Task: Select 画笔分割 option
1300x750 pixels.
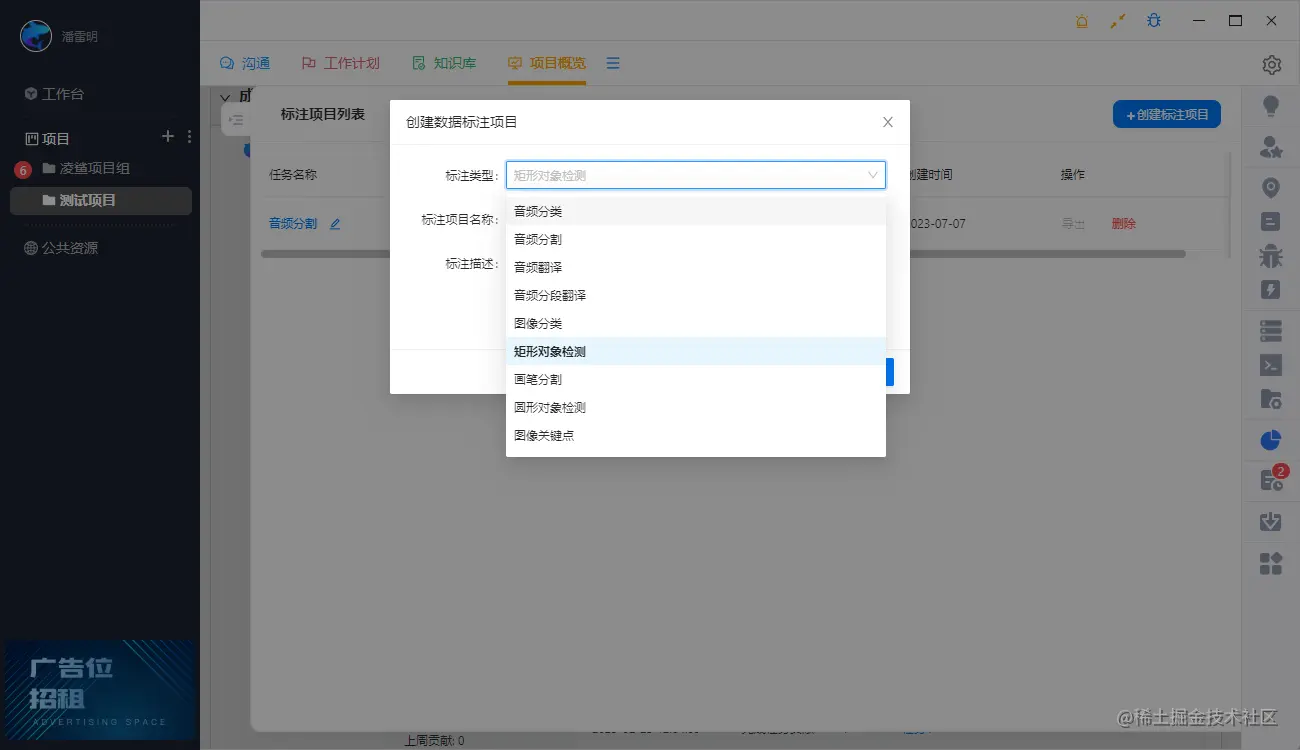Action: (696, 379)
